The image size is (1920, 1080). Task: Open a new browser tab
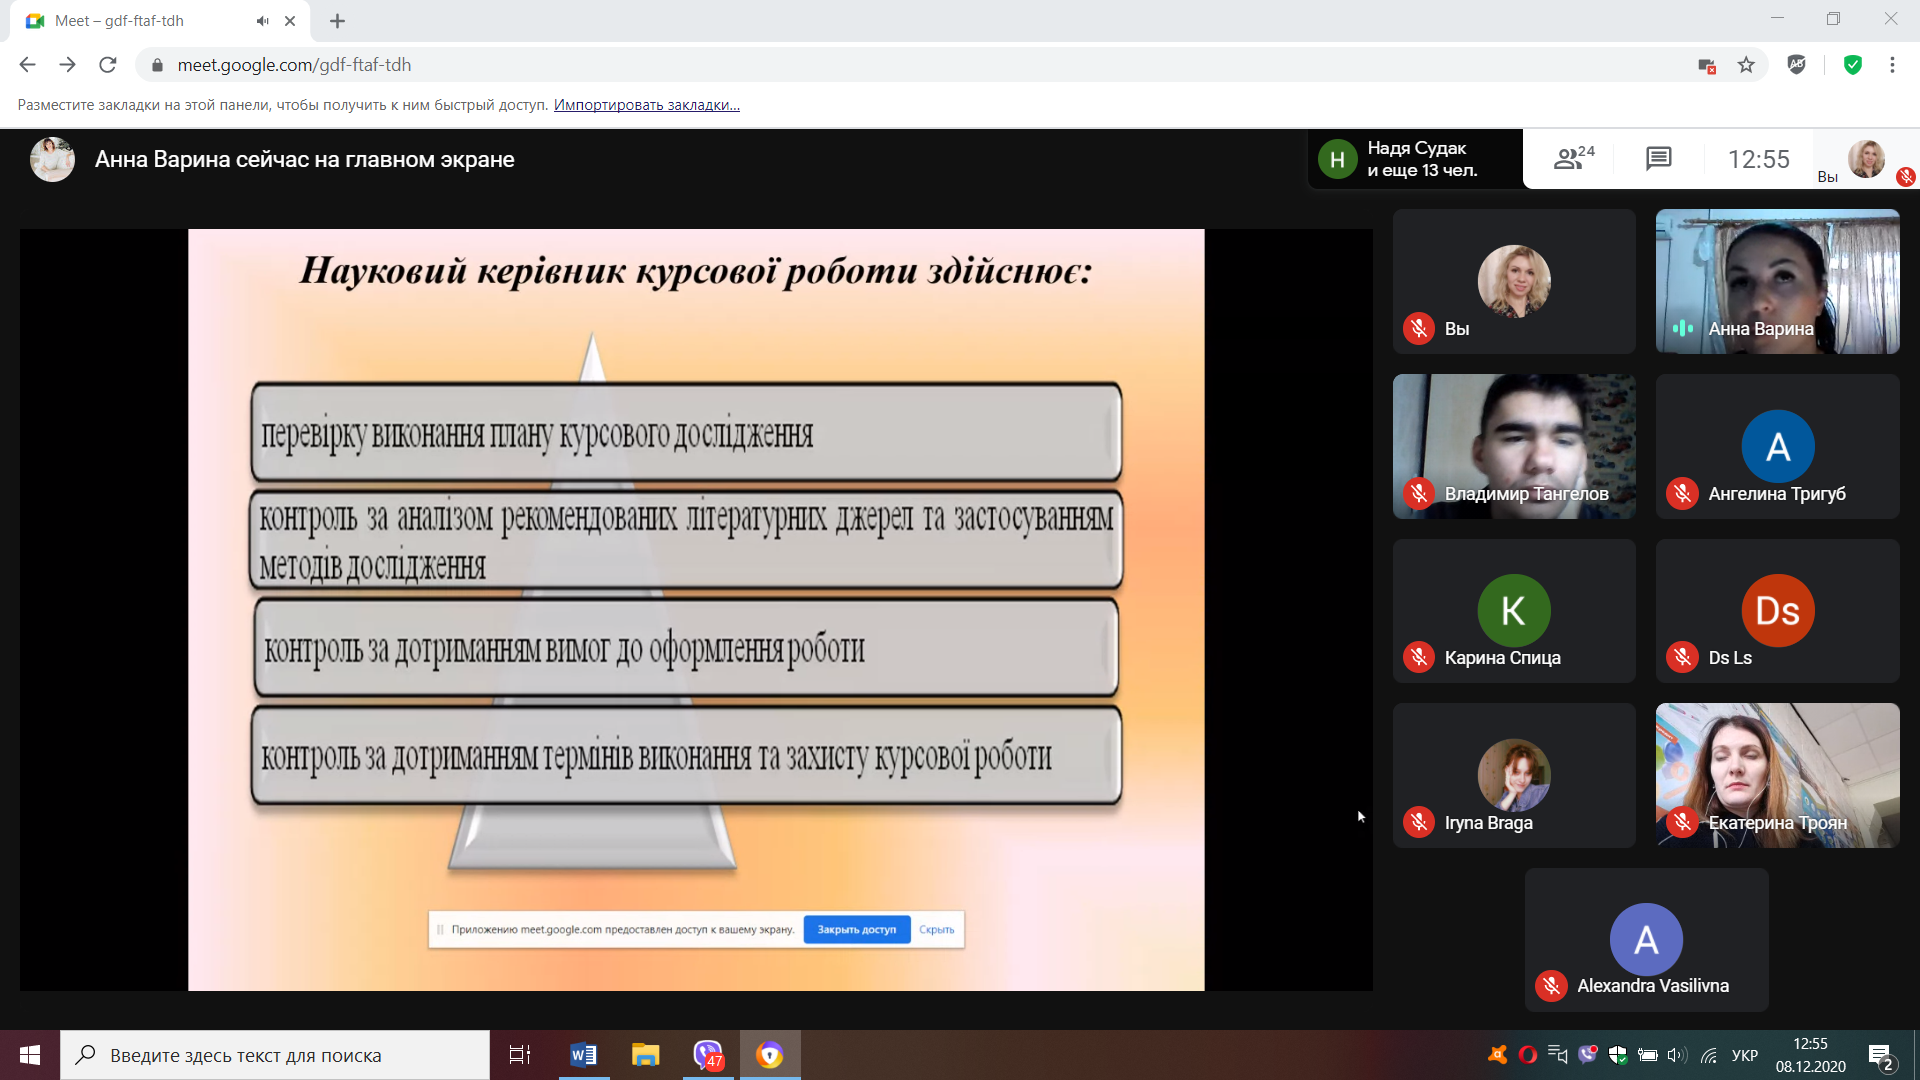(x=337, y=21)
